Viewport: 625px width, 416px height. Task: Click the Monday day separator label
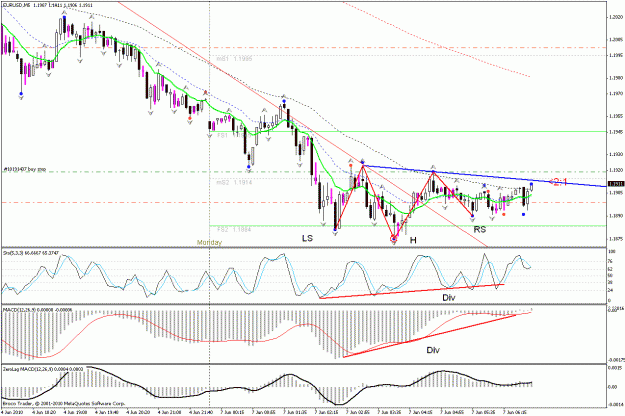point(209,242)
